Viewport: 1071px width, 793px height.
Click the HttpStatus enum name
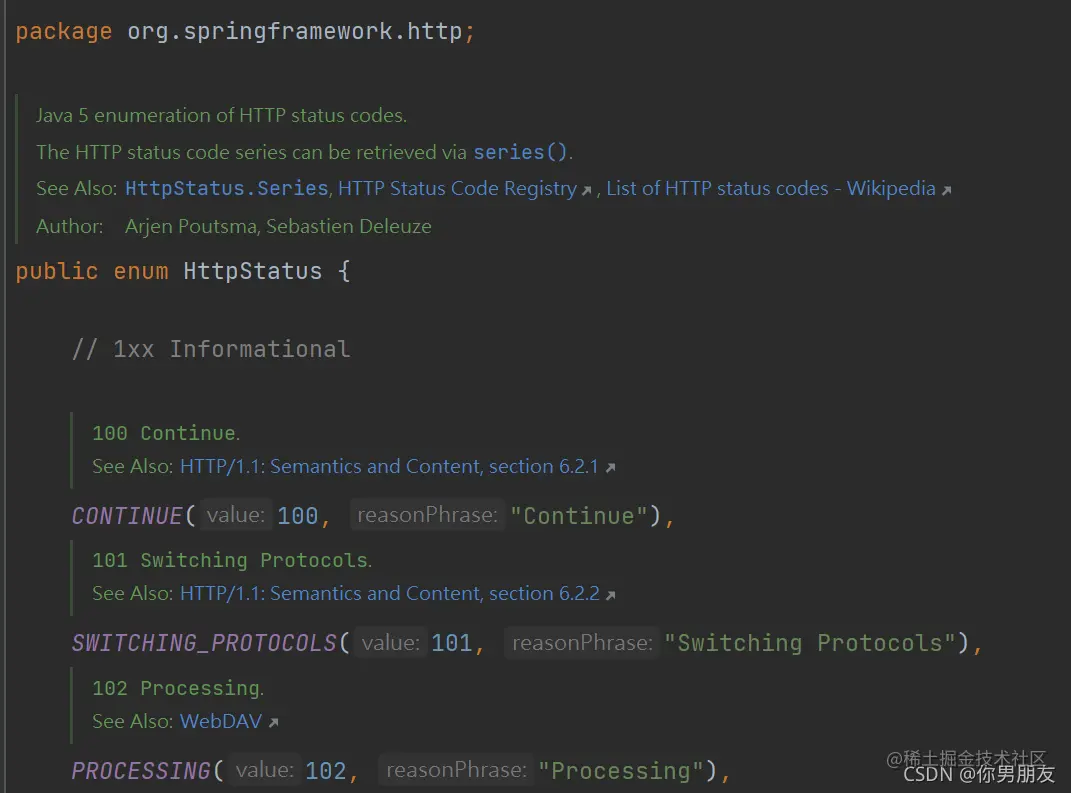pos(253,271)
